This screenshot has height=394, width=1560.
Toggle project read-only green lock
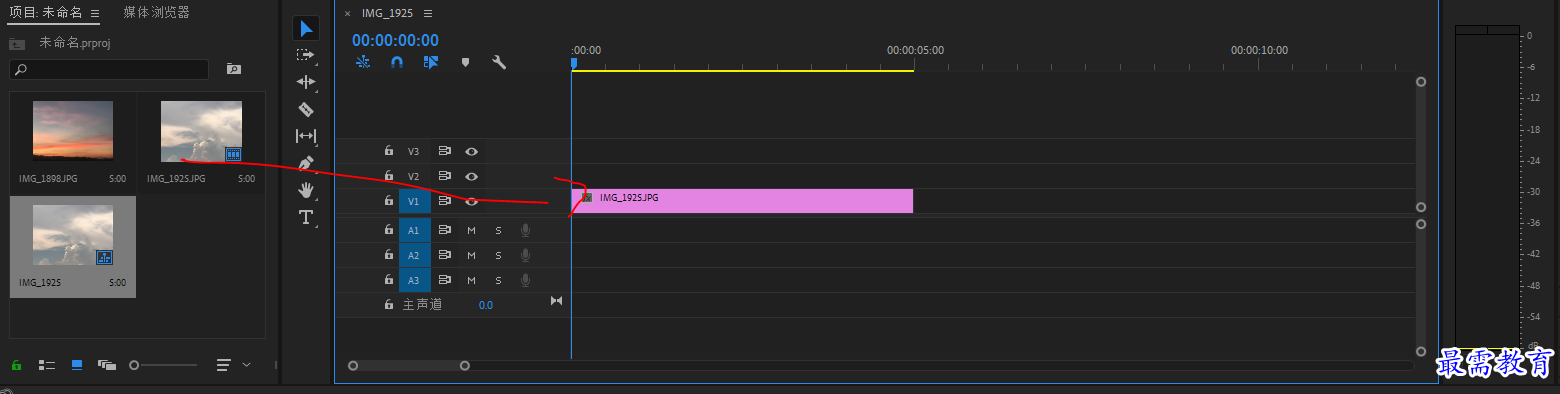coord(16,365)
